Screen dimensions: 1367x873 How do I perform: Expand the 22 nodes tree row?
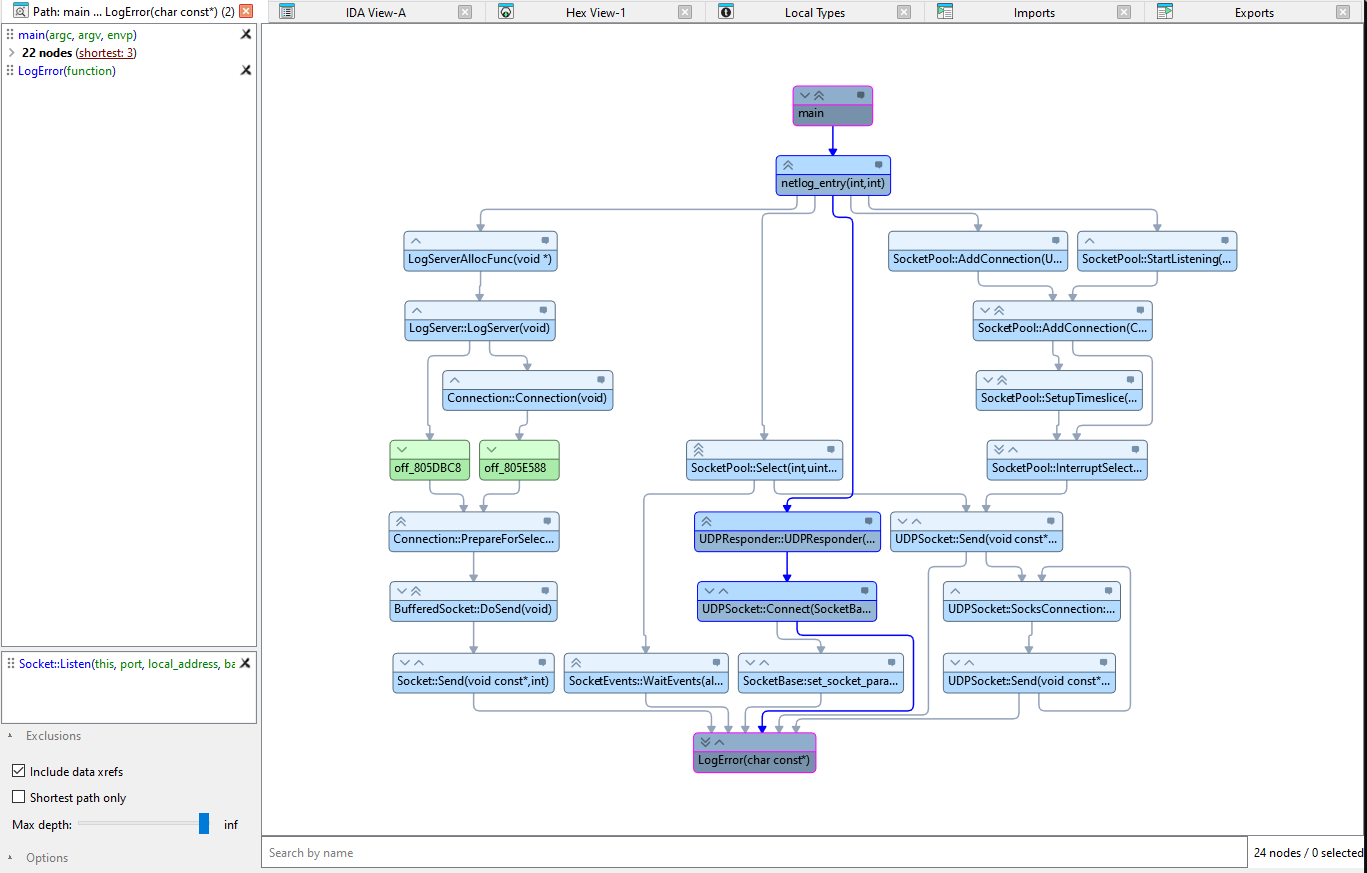(11, 52)
